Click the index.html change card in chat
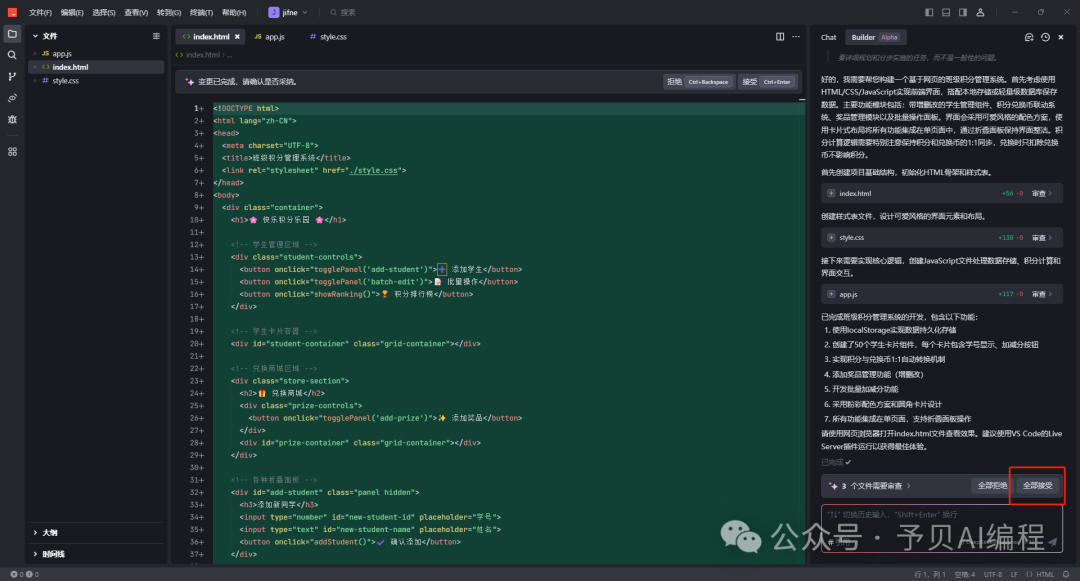 [x=942, y=193]
